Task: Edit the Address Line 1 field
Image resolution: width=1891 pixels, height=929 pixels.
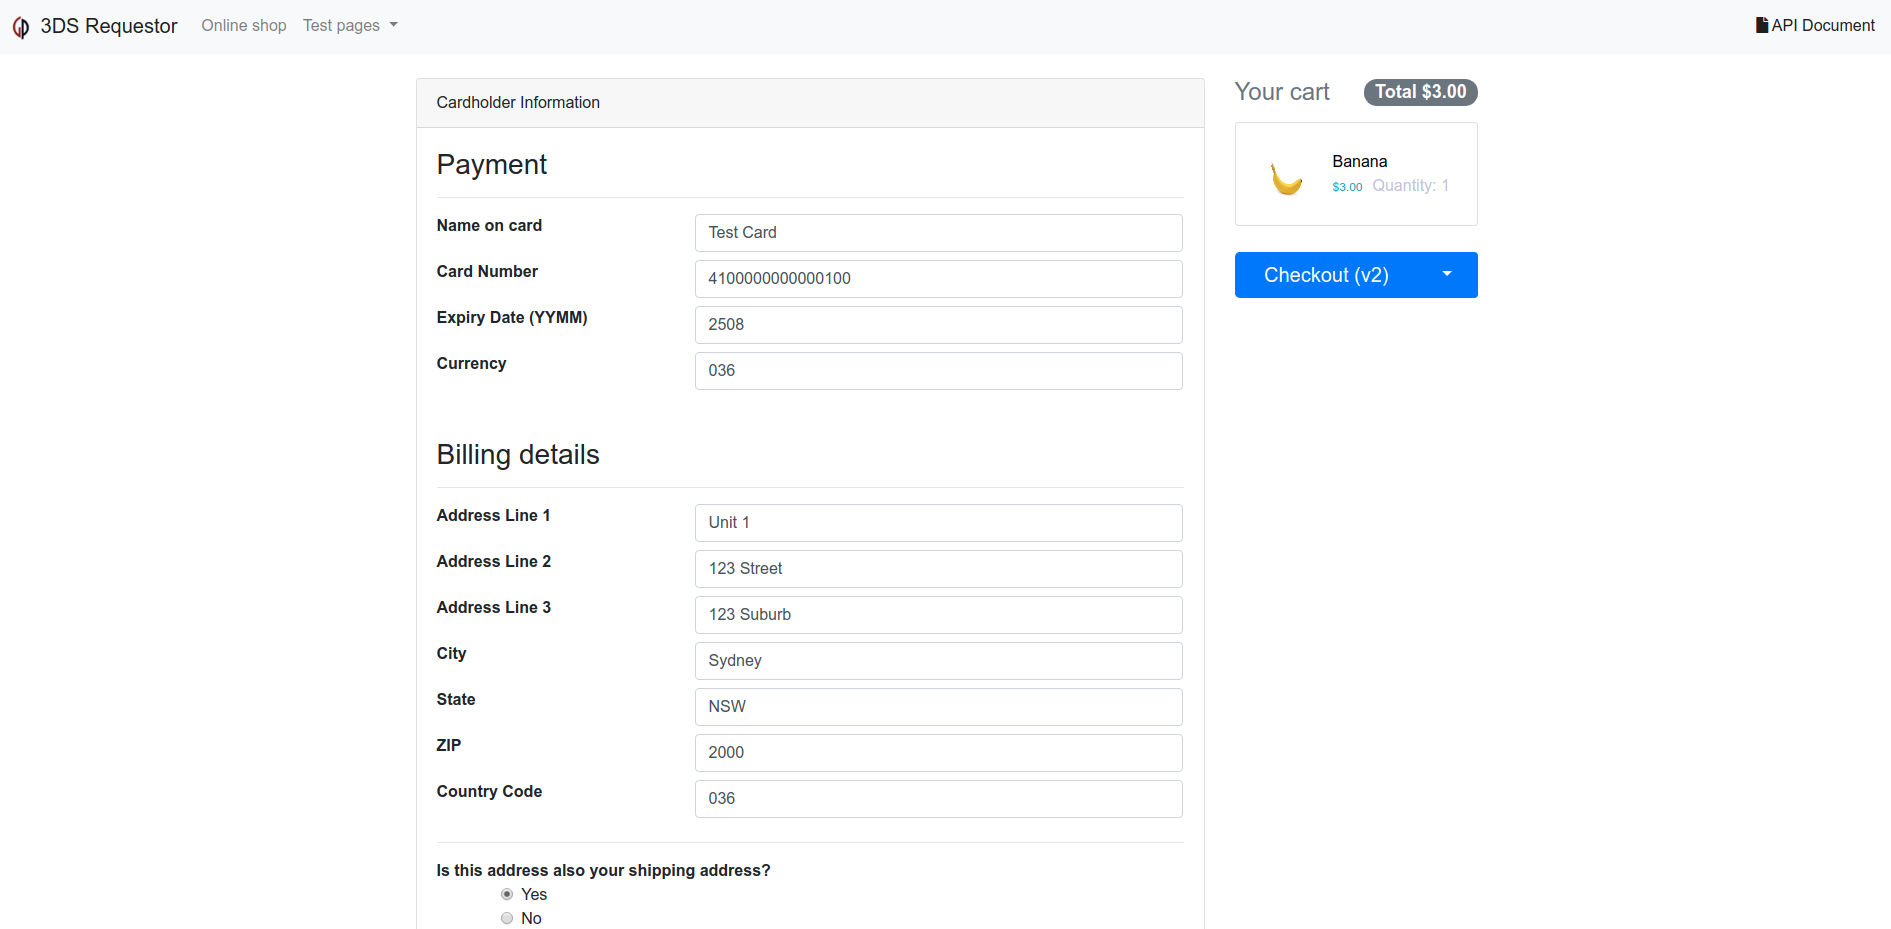Action: (938, 523)
